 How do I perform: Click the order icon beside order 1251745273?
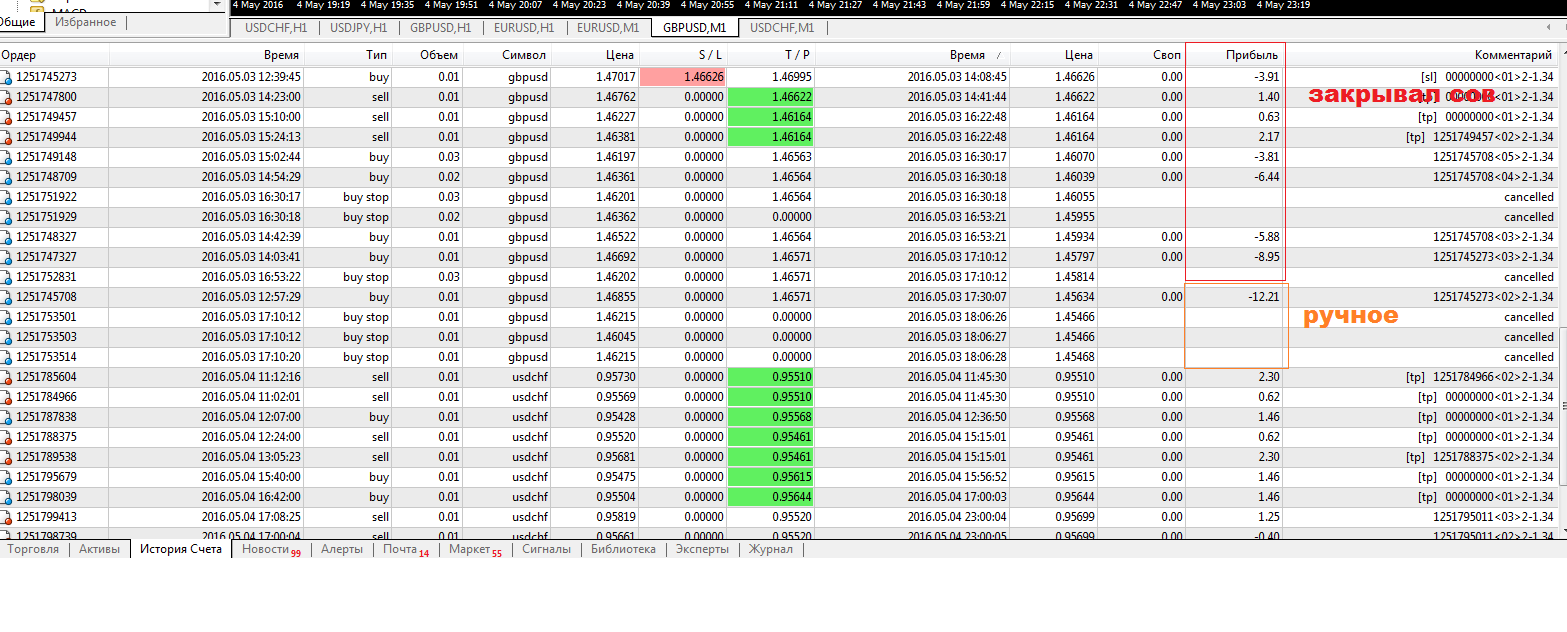pos(7,77)
